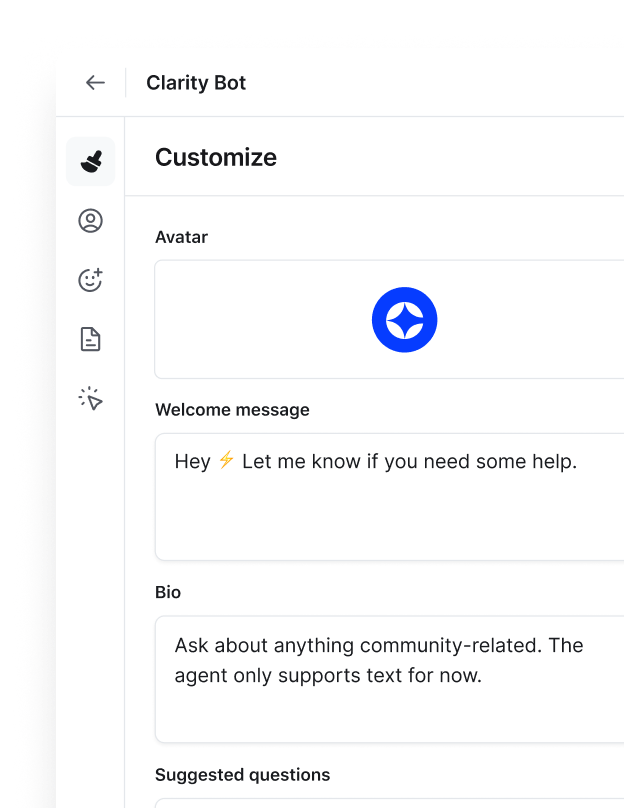Click the back arrow icon
Image resolution: width=624 pixels, height=808 pixels.
point(95,83)
